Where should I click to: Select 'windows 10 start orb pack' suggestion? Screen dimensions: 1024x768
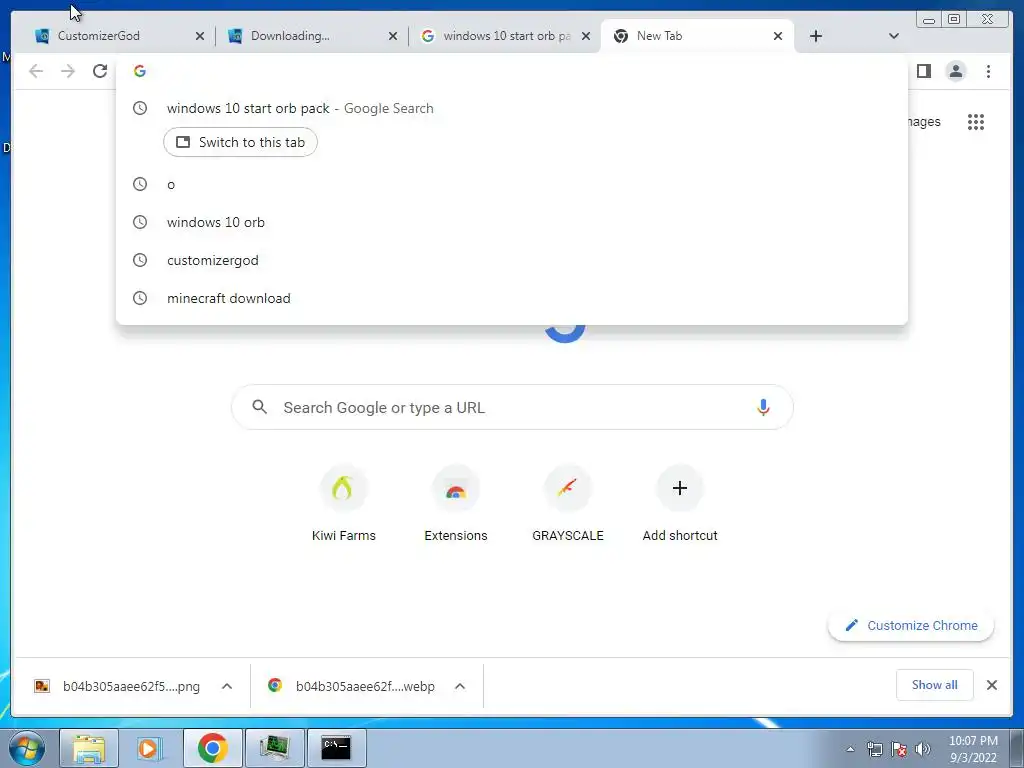[511, 108]
